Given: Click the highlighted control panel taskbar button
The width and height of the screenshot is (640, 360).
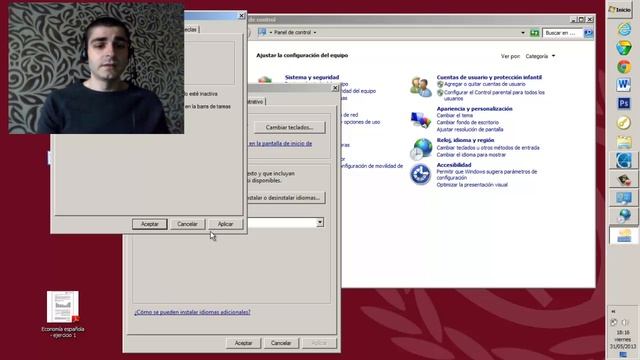Looking at the screenshot, I should (x=624, y=236).
